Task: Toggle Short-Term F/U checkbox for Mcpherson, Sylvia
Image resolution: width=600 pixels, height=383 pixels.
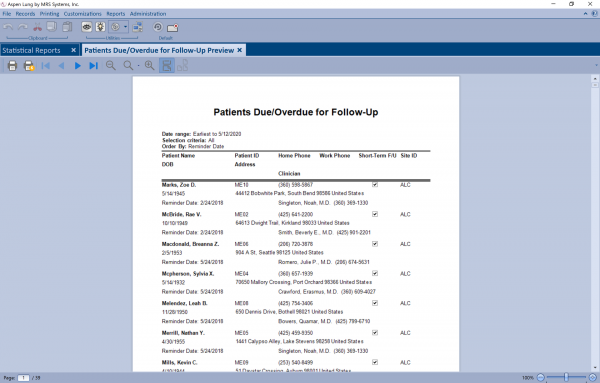Action: 375,273
